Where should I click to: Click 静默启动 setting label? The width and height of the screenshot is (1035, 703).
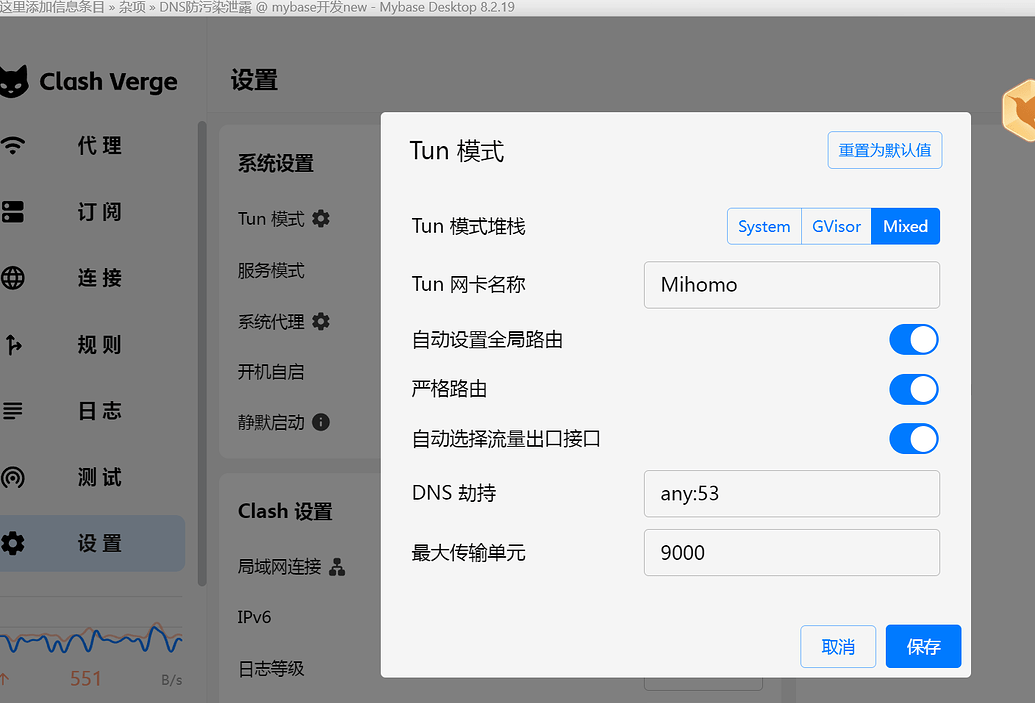[271, 422]
